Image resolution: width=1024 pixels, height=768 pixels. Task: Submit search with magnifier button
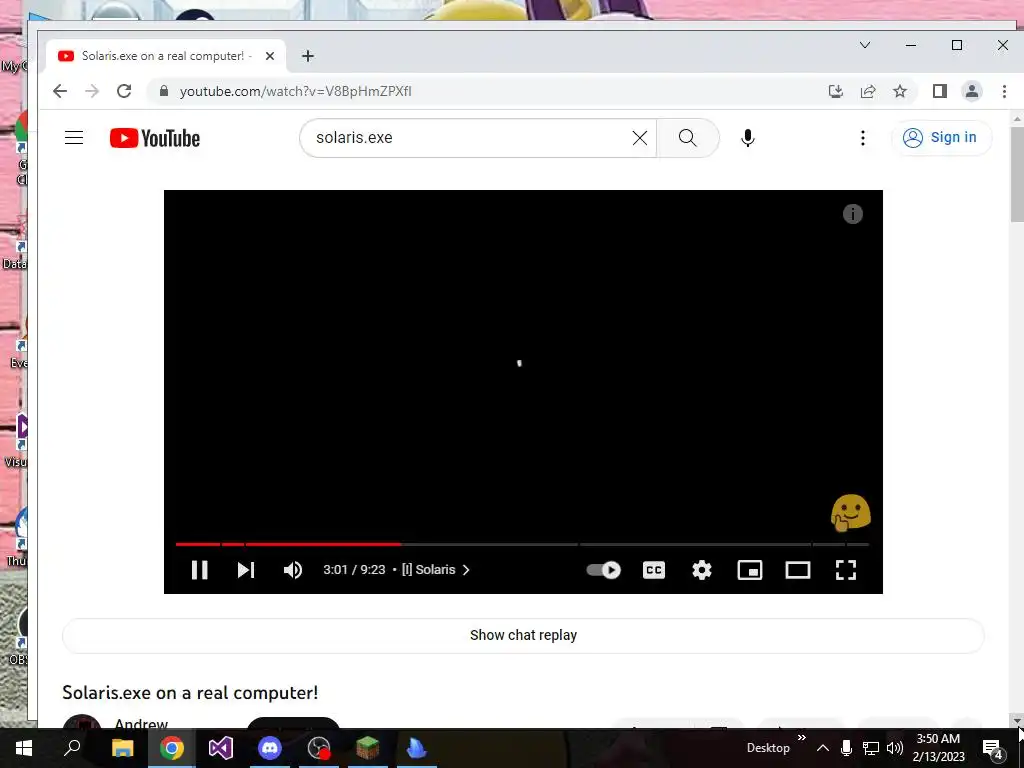[688, 138]
